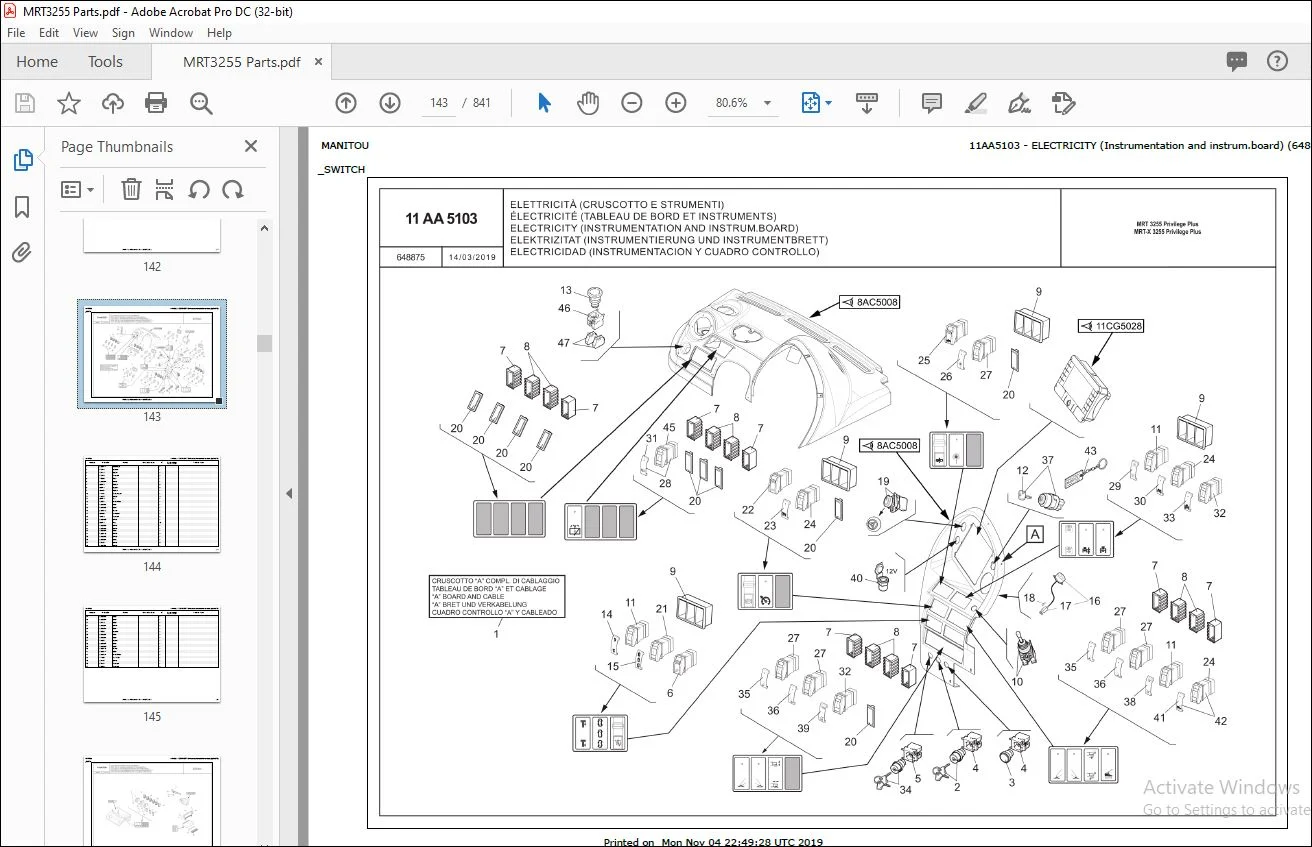Screen dimensions: 1312x847
Task: Zoom in with the plus icon
Action: (676, 103)
